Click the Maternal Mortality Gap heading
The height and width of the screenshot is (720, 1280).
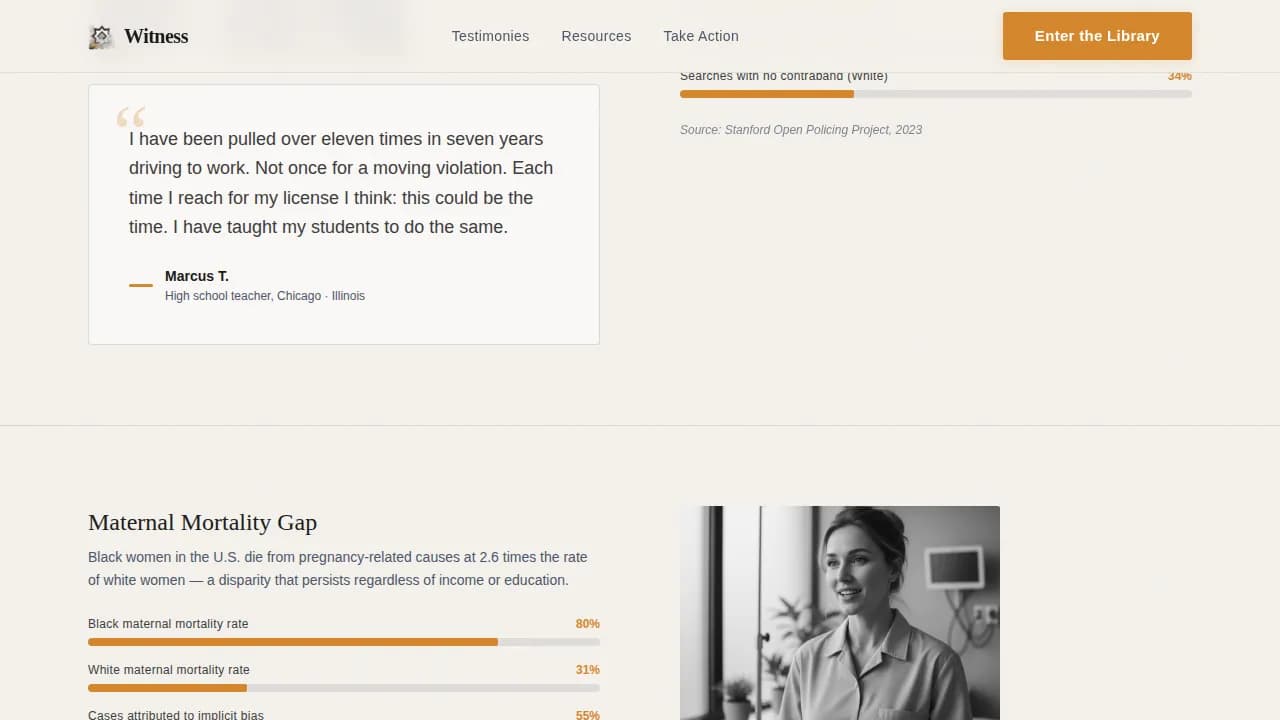pos(202,522)
